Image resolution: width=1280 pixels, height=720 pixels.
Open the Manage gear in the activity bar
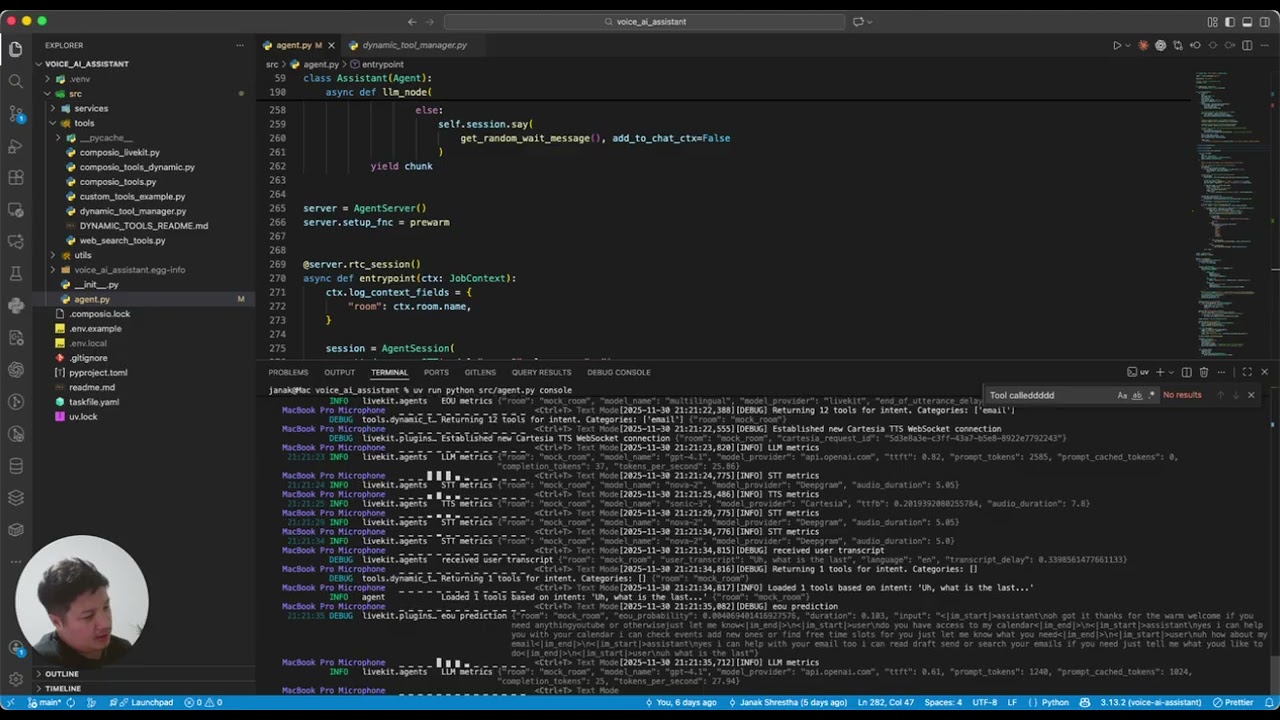pyautogui.click(x=15, y=679)
